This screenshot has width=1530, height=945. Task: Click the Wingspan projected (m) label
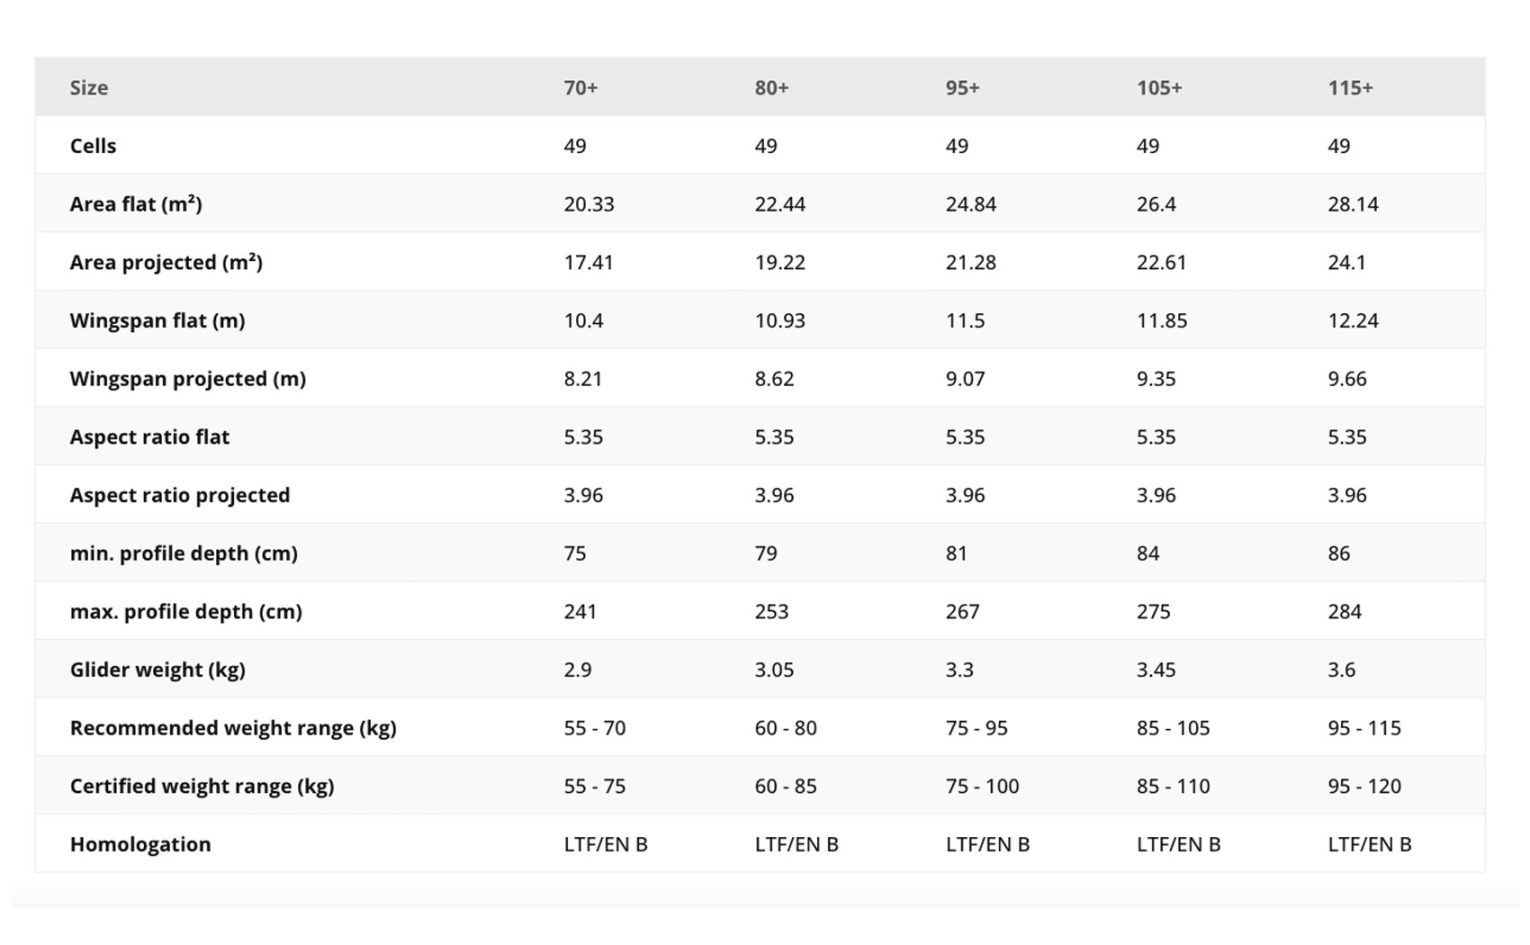[188, 379]
